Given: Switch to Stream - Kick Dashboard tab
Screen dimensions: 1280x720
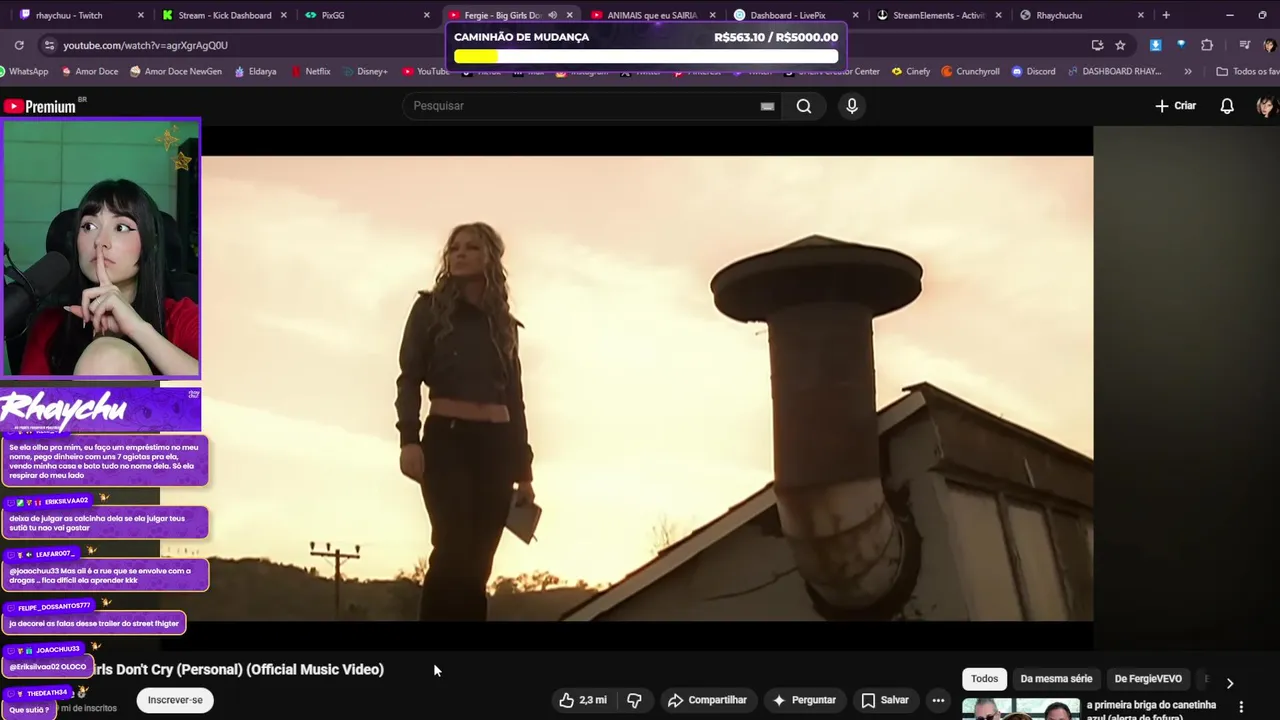Looking at the screenshot, I should click(225, 15).
